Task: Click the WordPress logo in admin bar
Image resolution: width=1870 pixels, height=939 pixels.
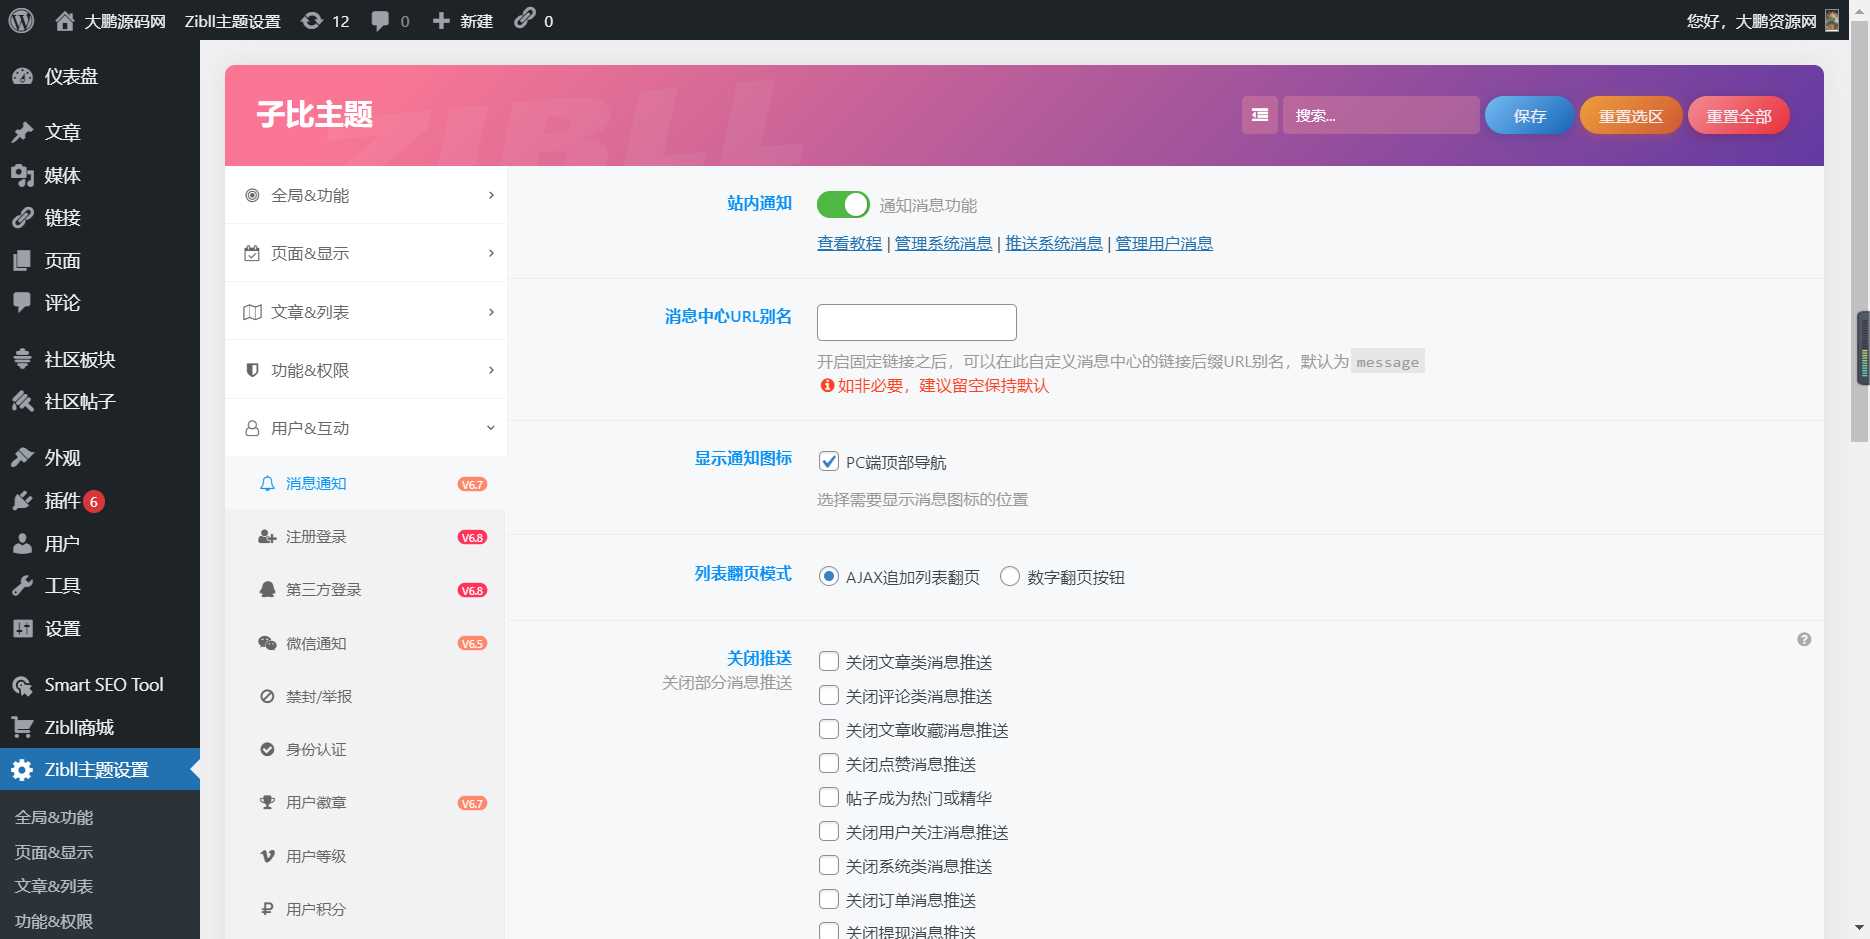Action: (20, 20)
